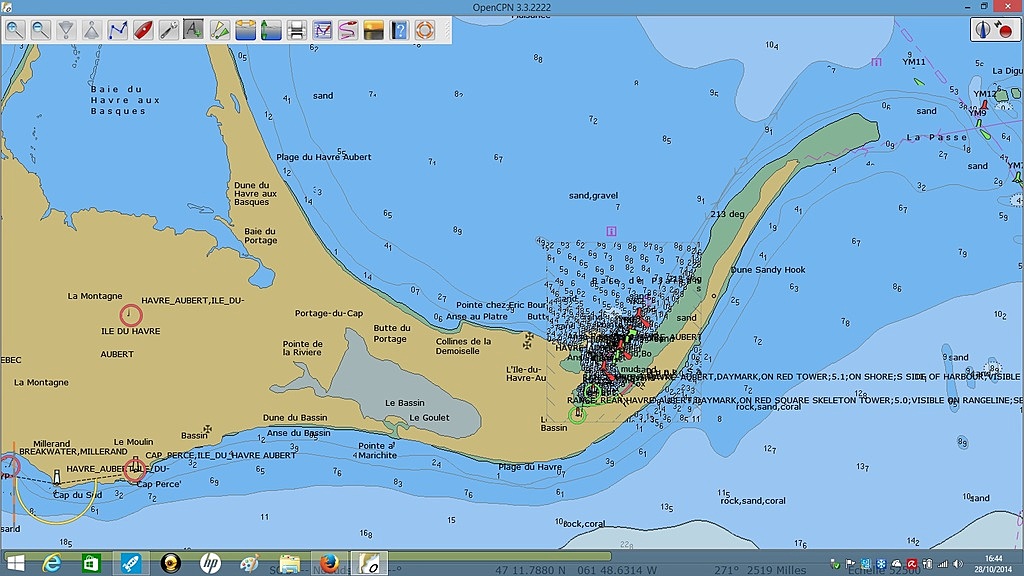The image size is (1024, 576).
Task: Start the Create Route tool
Action: click(x=118, y=30)
